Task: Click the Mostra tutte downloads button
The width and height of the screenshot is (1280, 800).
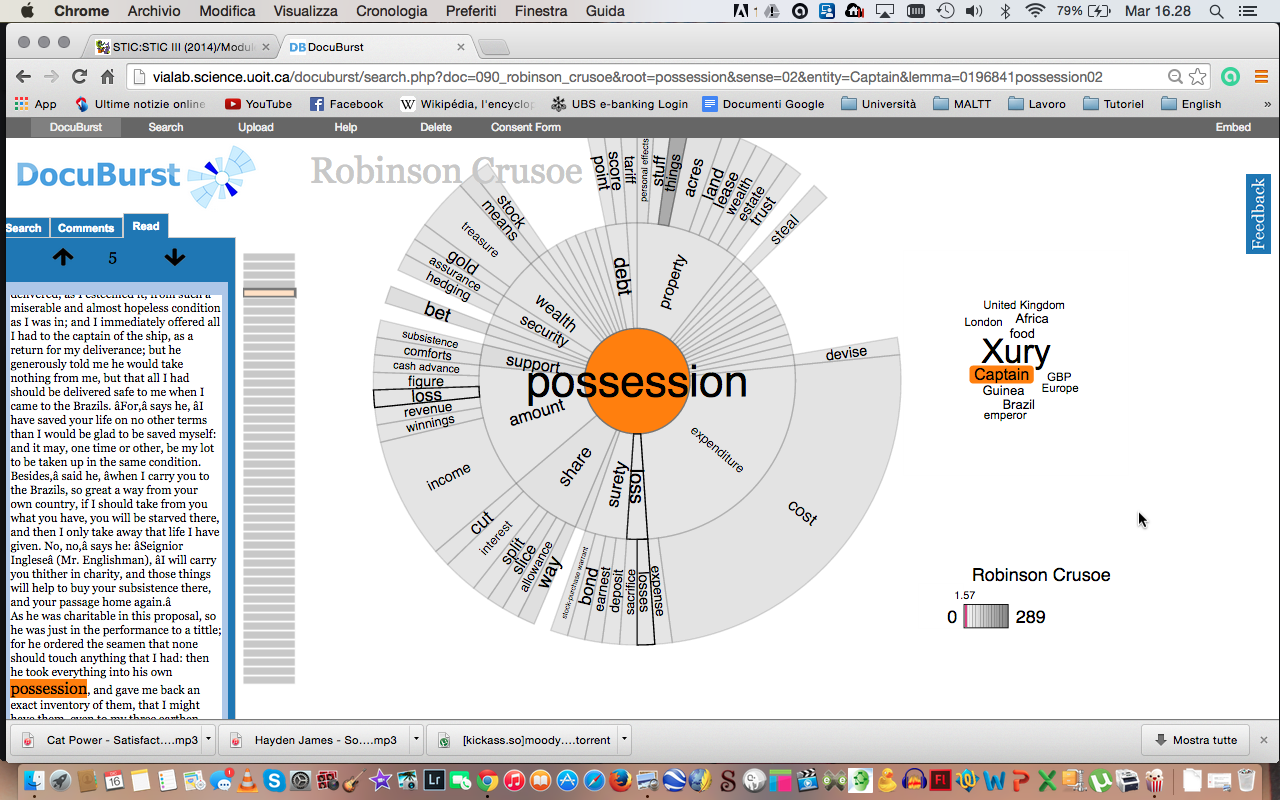Action: pos(1195,740)
